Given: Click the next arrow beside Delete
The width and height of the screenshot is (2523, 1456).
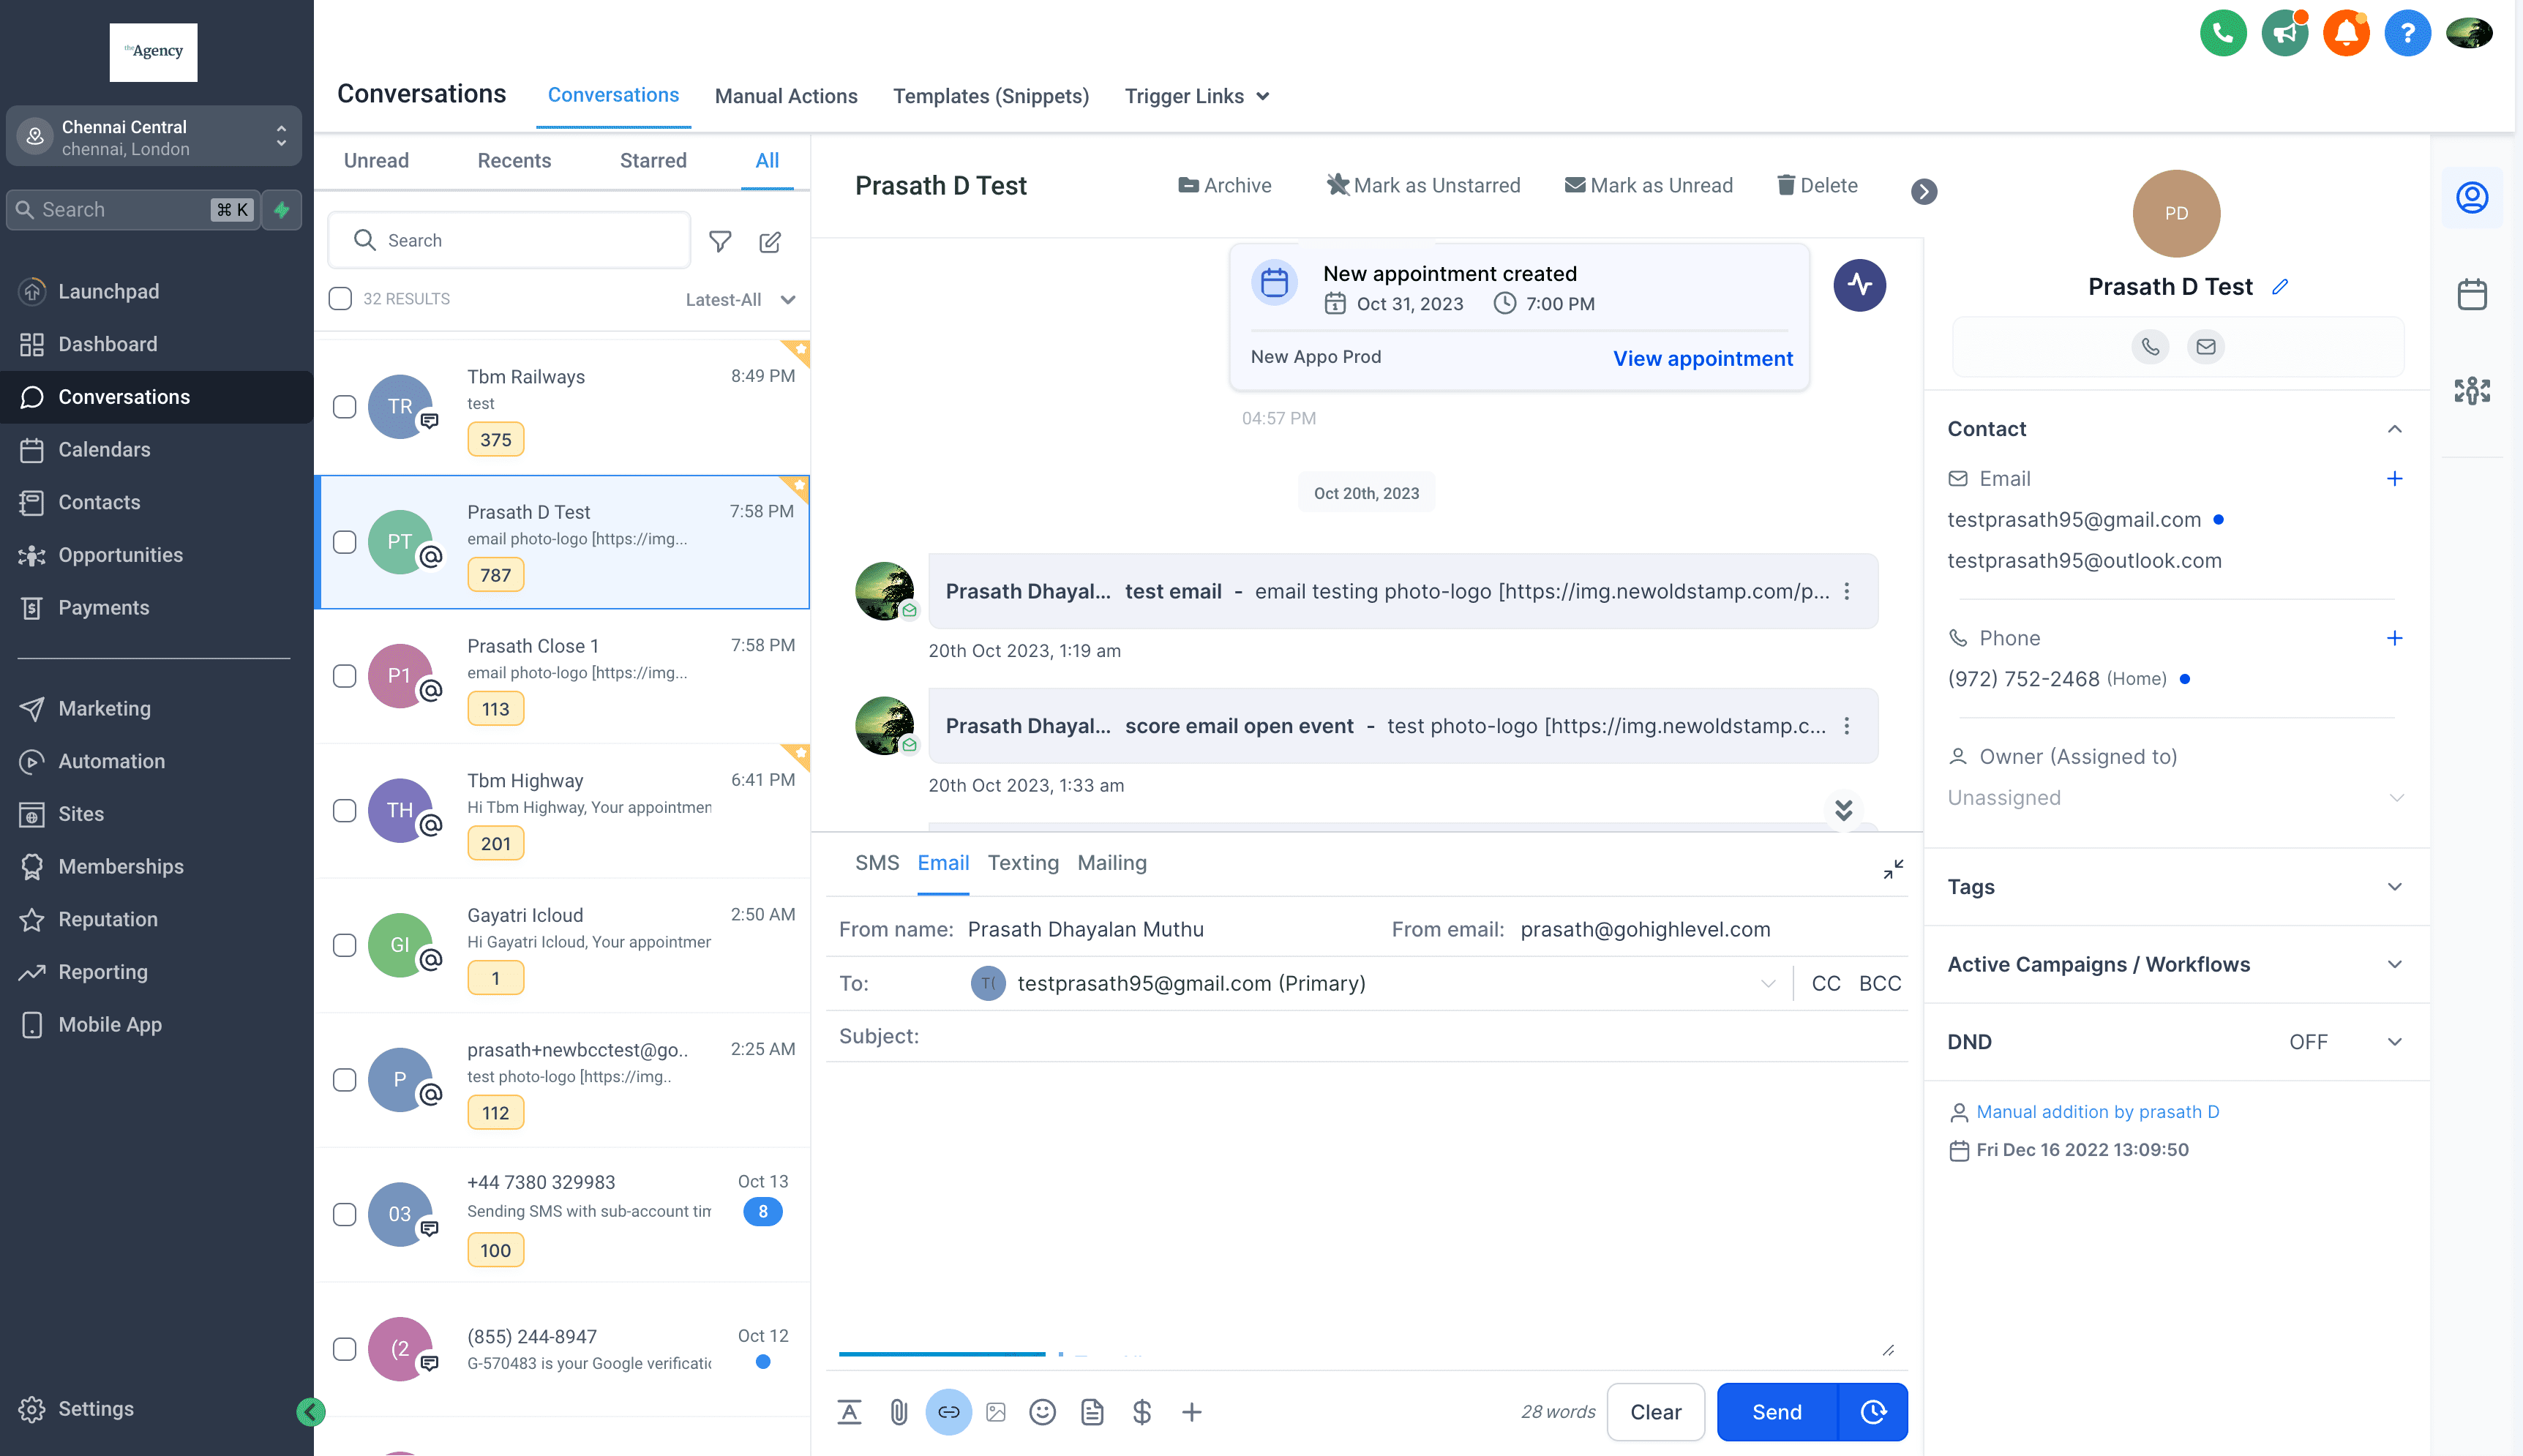Looking at the screenshot, I should click(x=1923, y=191).
